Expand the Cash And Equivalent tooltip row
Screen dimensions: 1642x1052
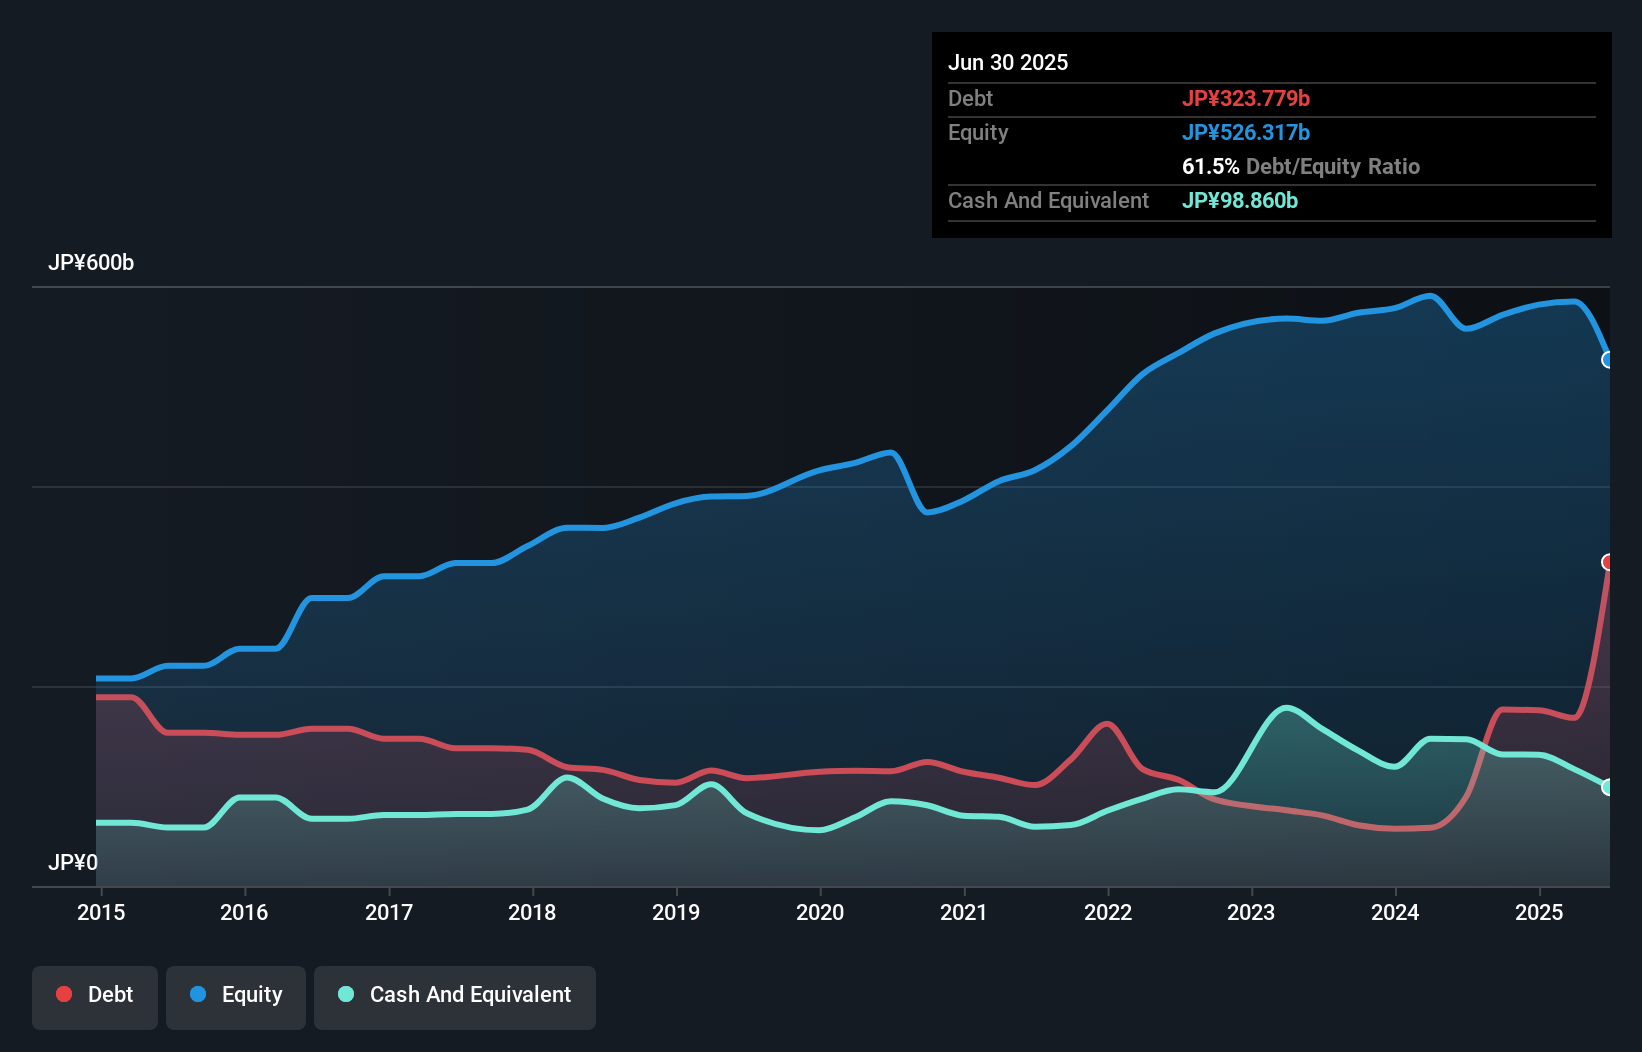pyautogui.click(x=1240, y=200)
